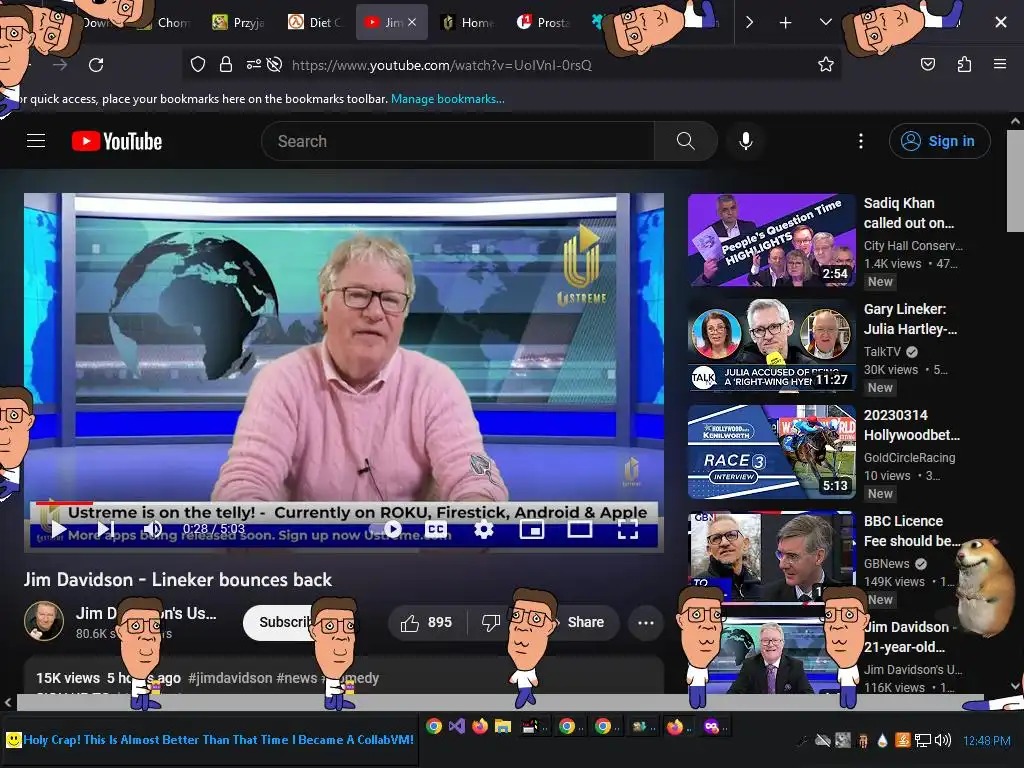The width and height of the screenshot is (1024, 768).
Task: Open File Explorer from taskbar
Action: (x=502, y=726)
